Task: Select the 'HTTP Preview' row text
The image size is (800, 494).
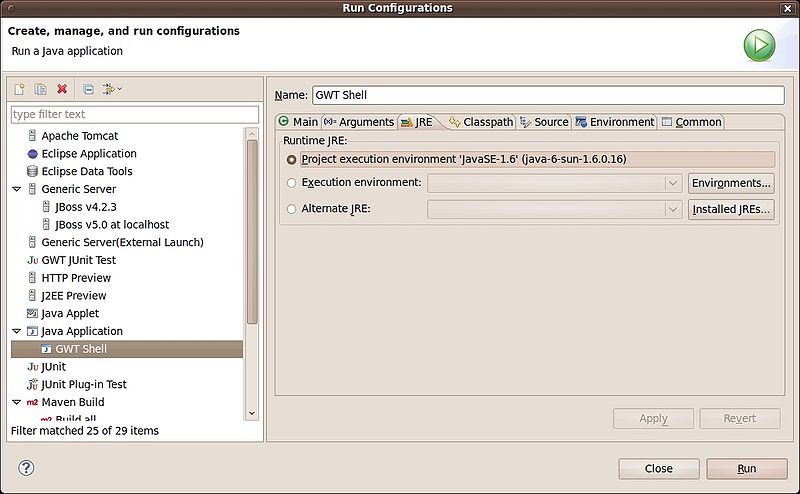Action: pyautogui.click(x=76, y=278)
